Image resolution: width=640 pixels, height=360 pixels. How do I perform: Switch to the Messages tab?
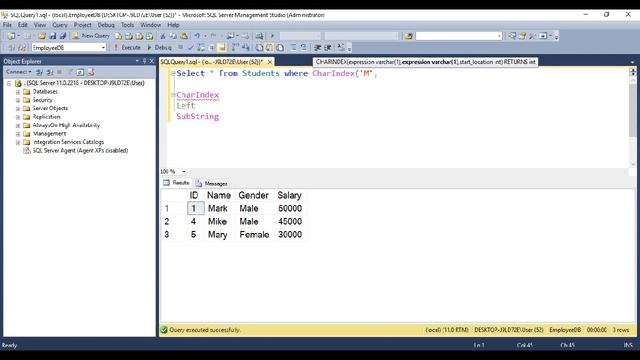[211, 183]
